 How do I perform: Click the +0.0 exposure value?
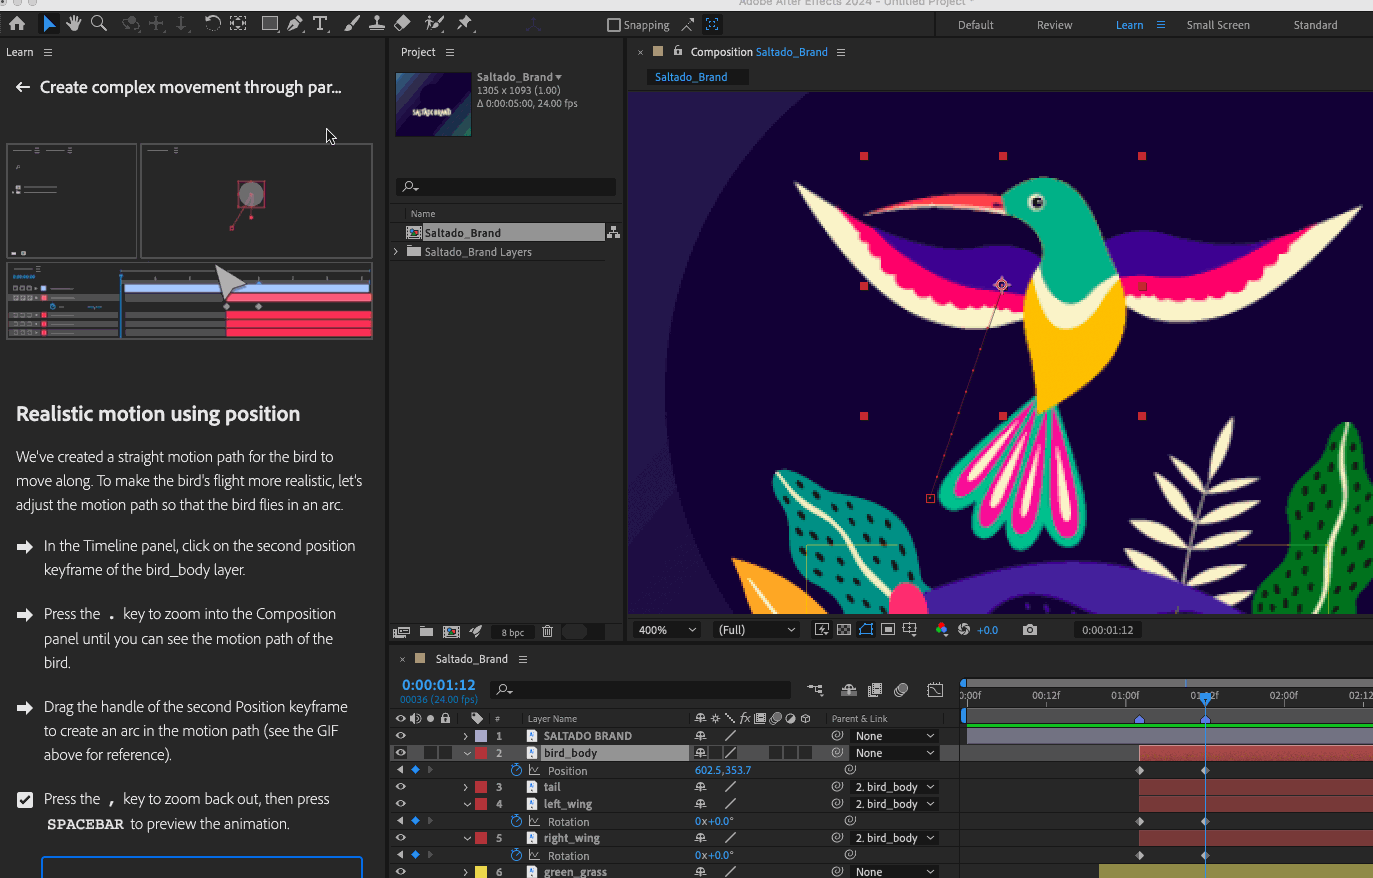(987, 630)
